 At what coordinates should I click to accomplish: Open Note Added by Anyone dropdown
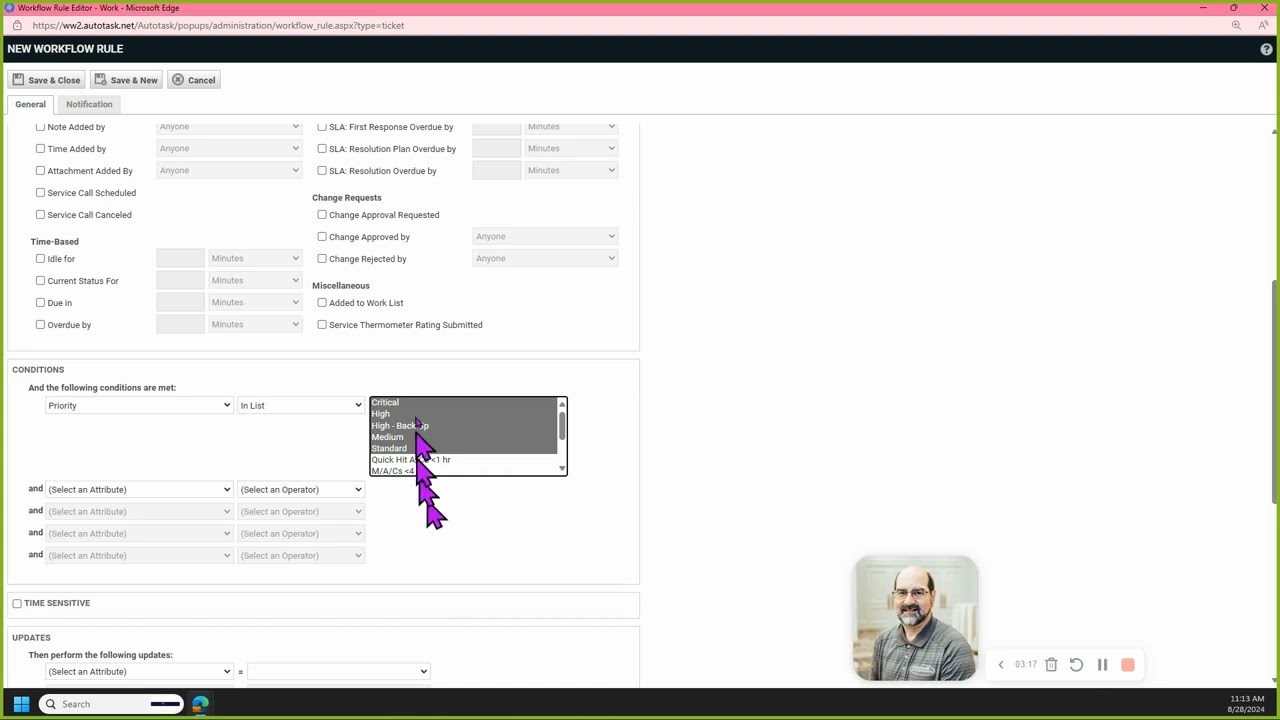coord(229,127)
